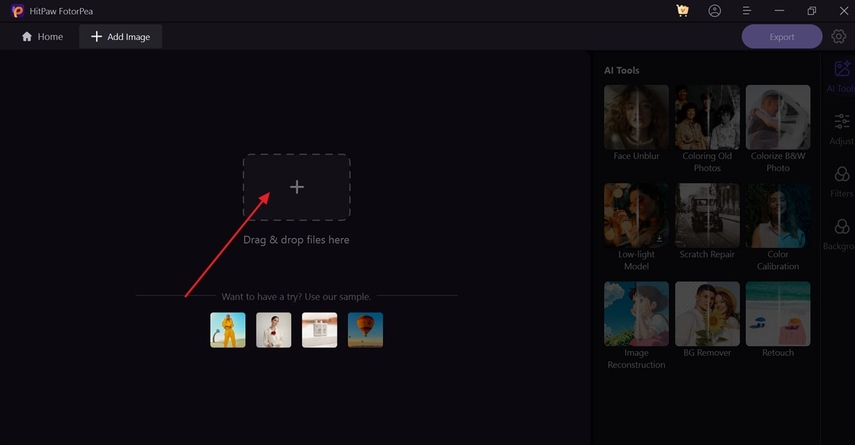
Task: Open settings via the gear icon
Action: tap(839, 37)
